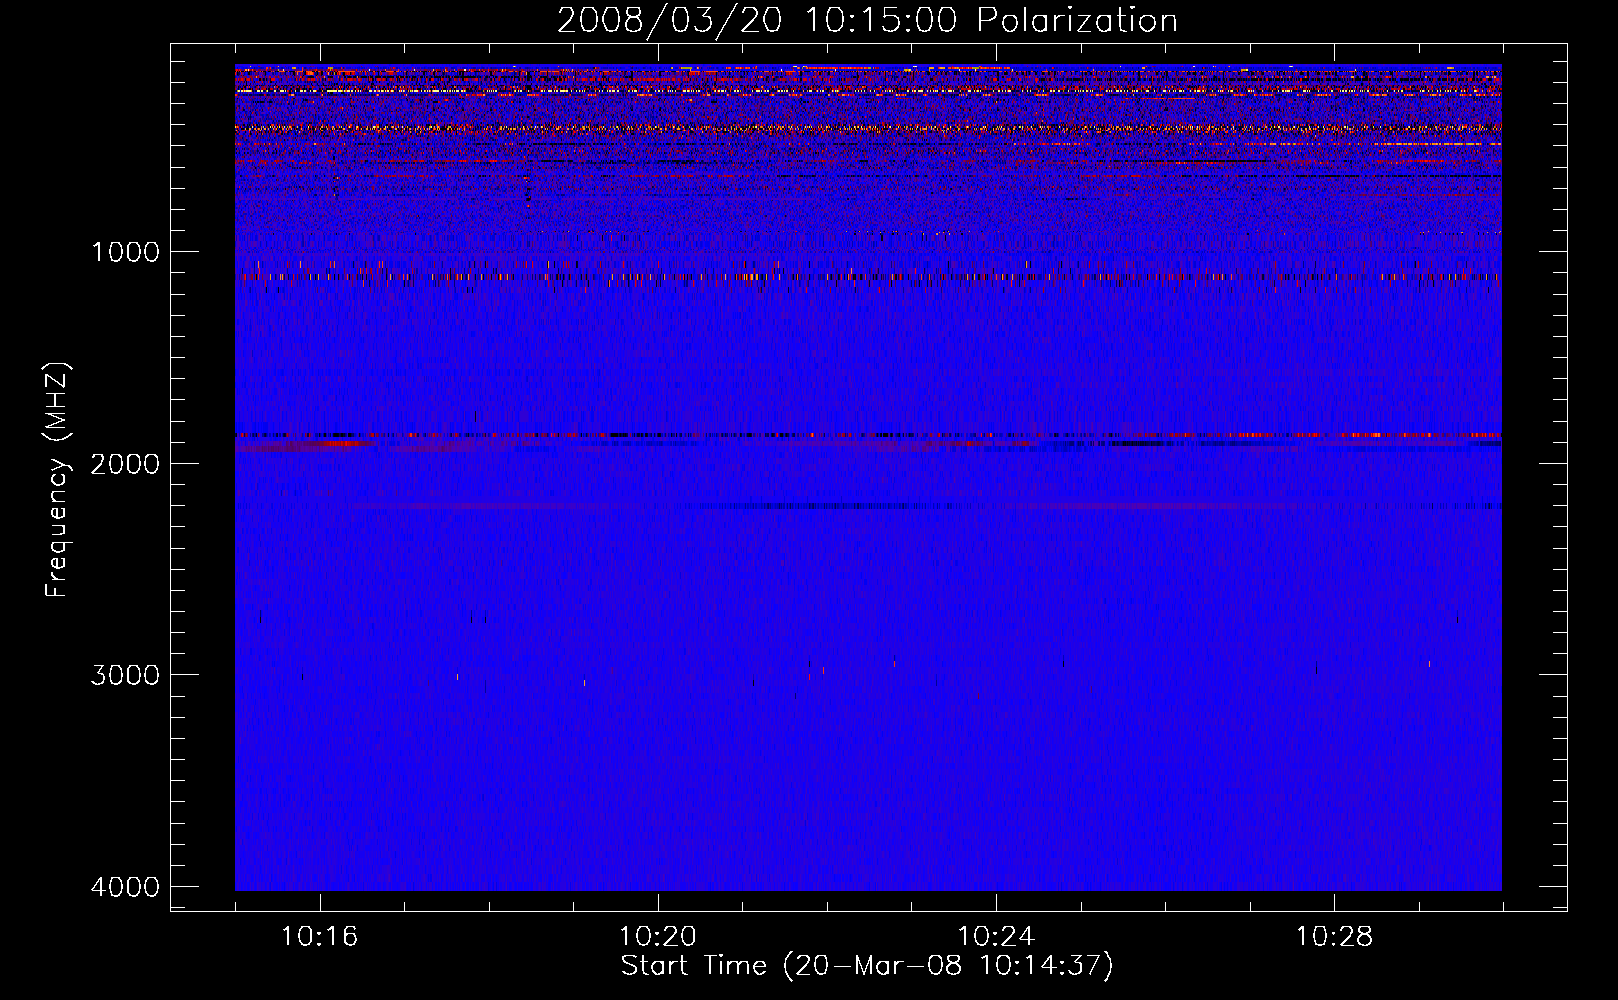Click the 10:28 time tick label
Viewport: 1618px width, 1000px height.
1335,937
